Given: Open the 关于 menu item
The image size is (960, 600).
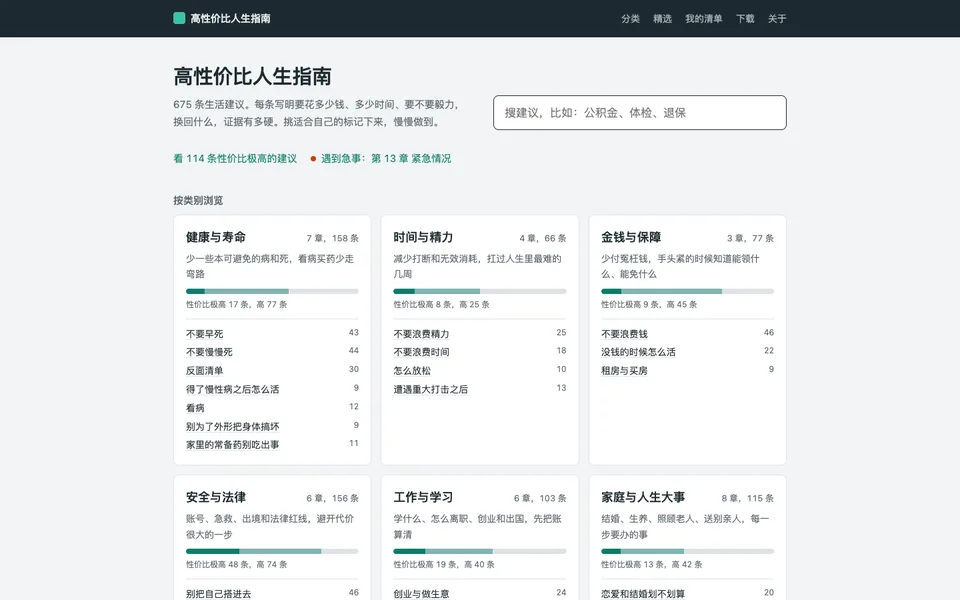Looking at the screenshot, I should (777, 19).
